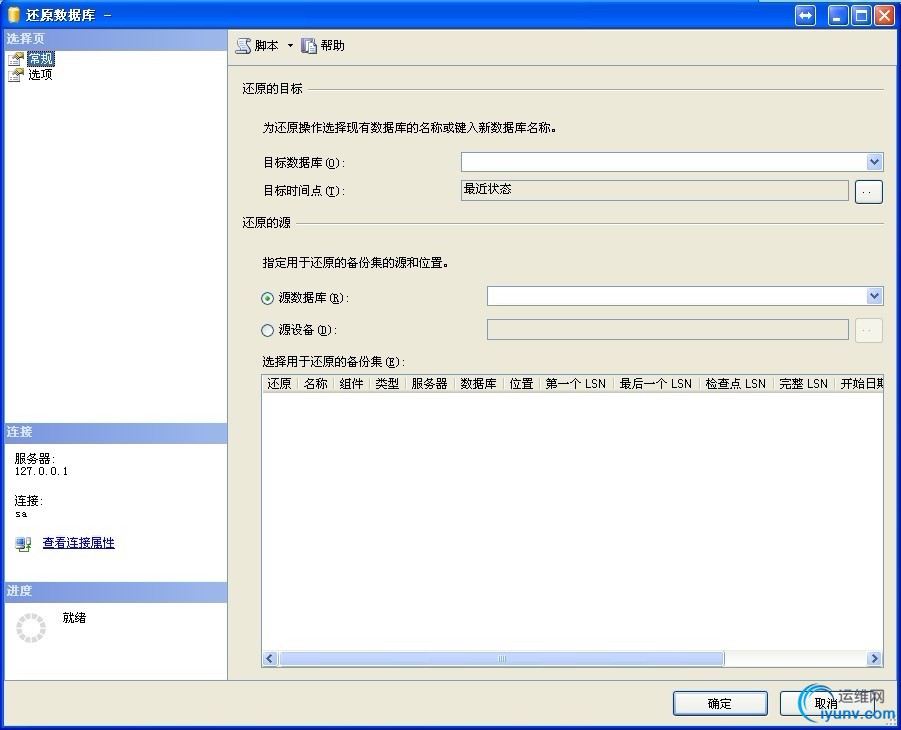This screenshot has height=730, width=901.
Task: Click the title bar double-arrow button
Action: (805, 16)
